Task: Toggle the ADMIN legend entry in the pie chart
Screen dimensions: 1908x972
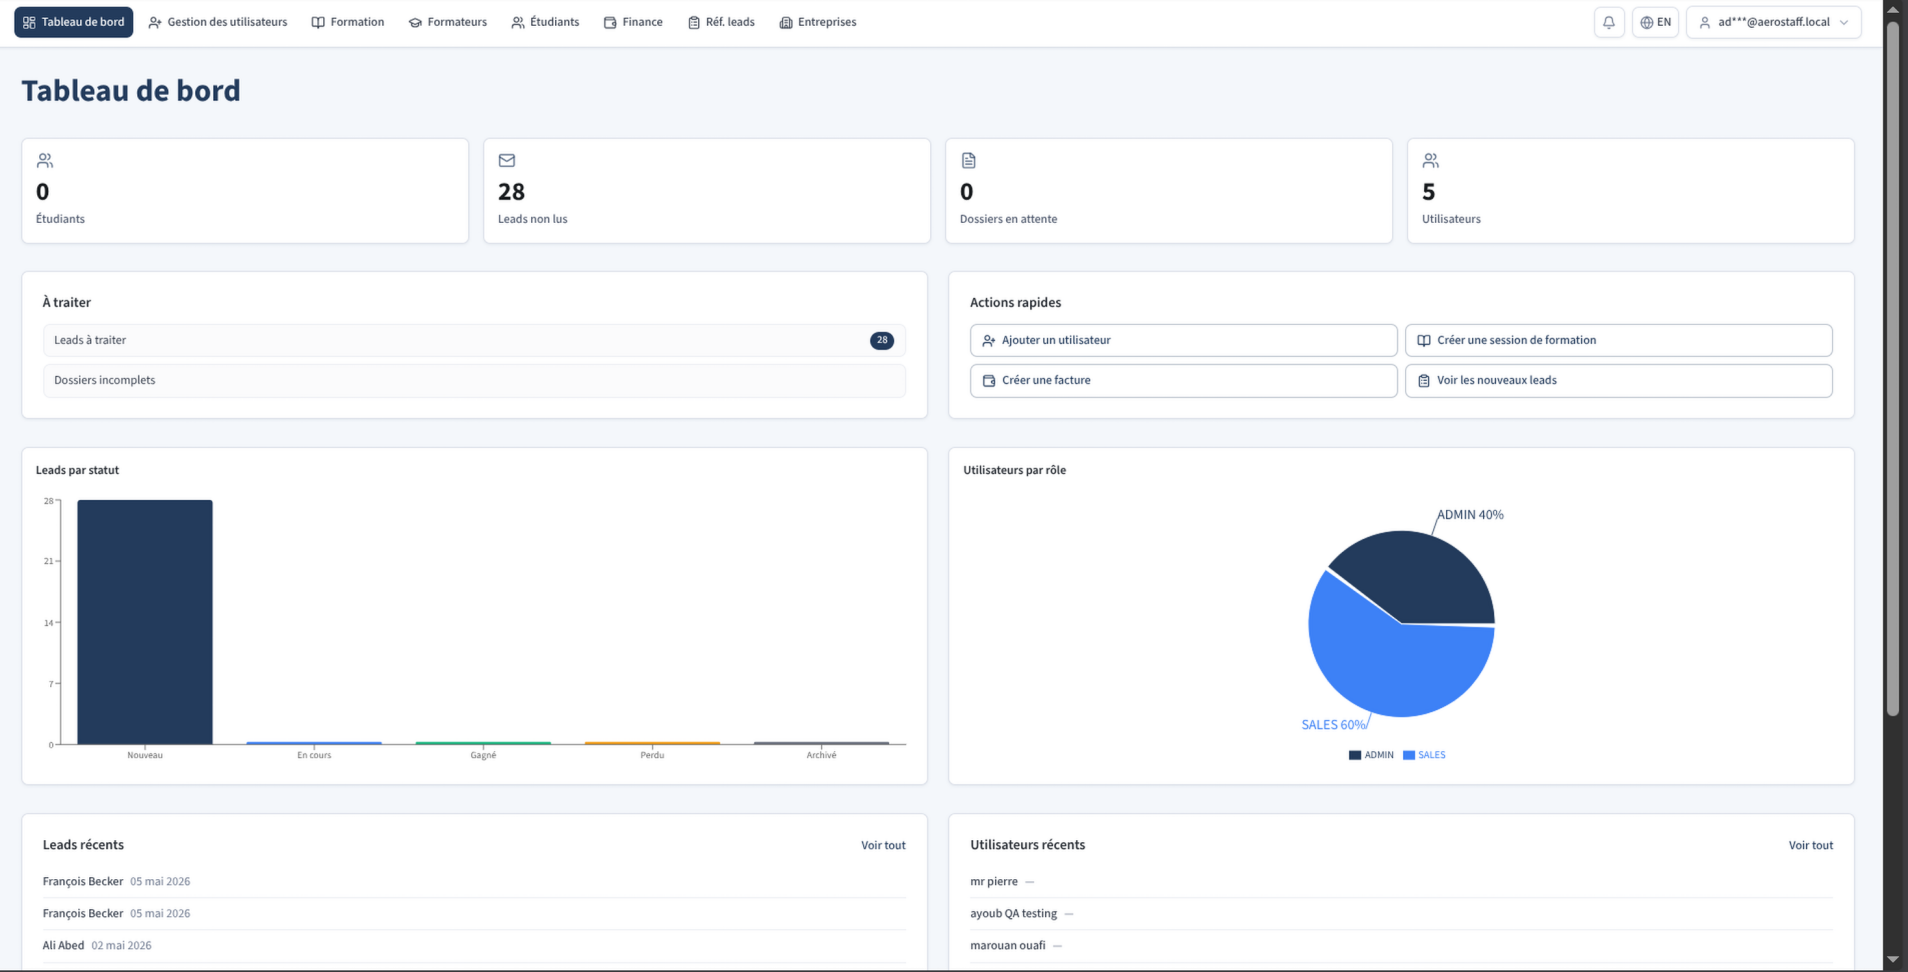Action: click(x=1371, y=755)
